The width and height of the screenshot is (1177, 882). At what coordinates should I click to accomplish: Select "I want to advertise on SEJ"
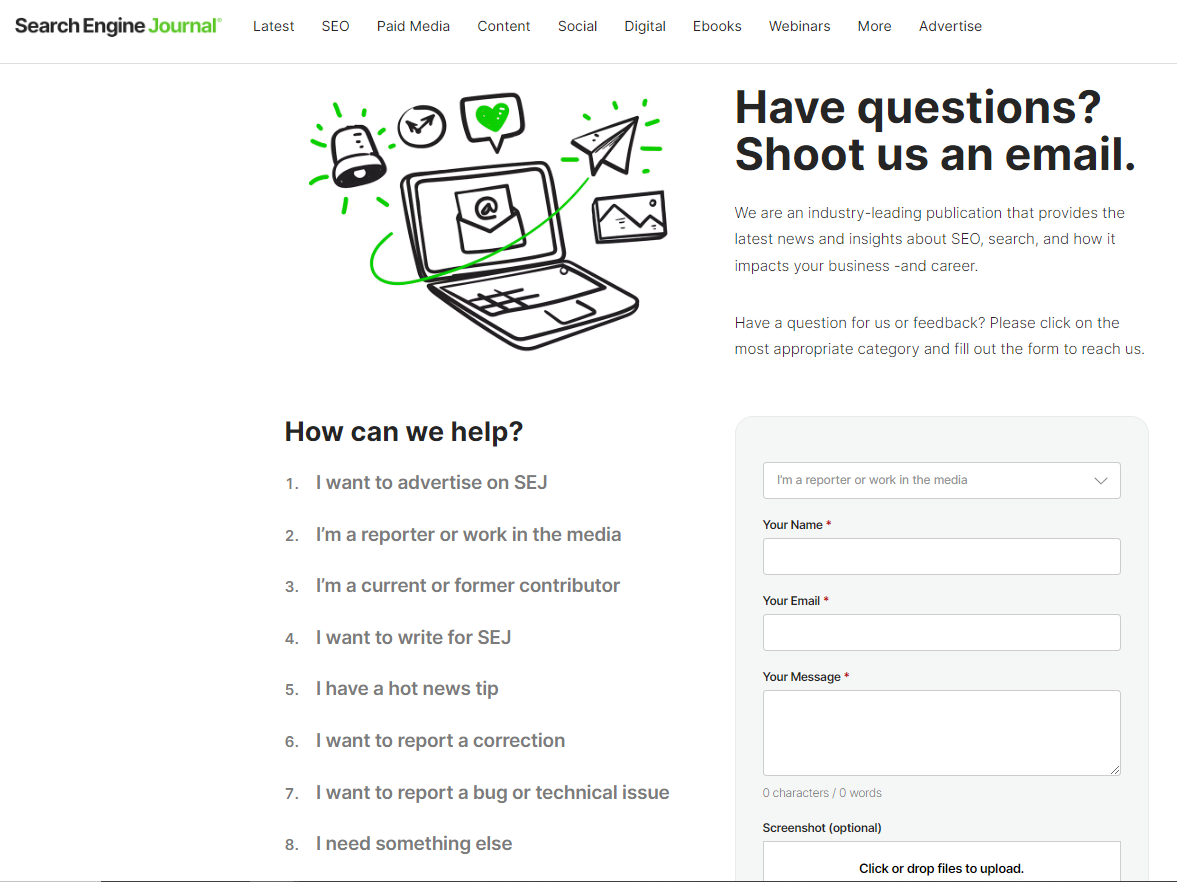431,482
